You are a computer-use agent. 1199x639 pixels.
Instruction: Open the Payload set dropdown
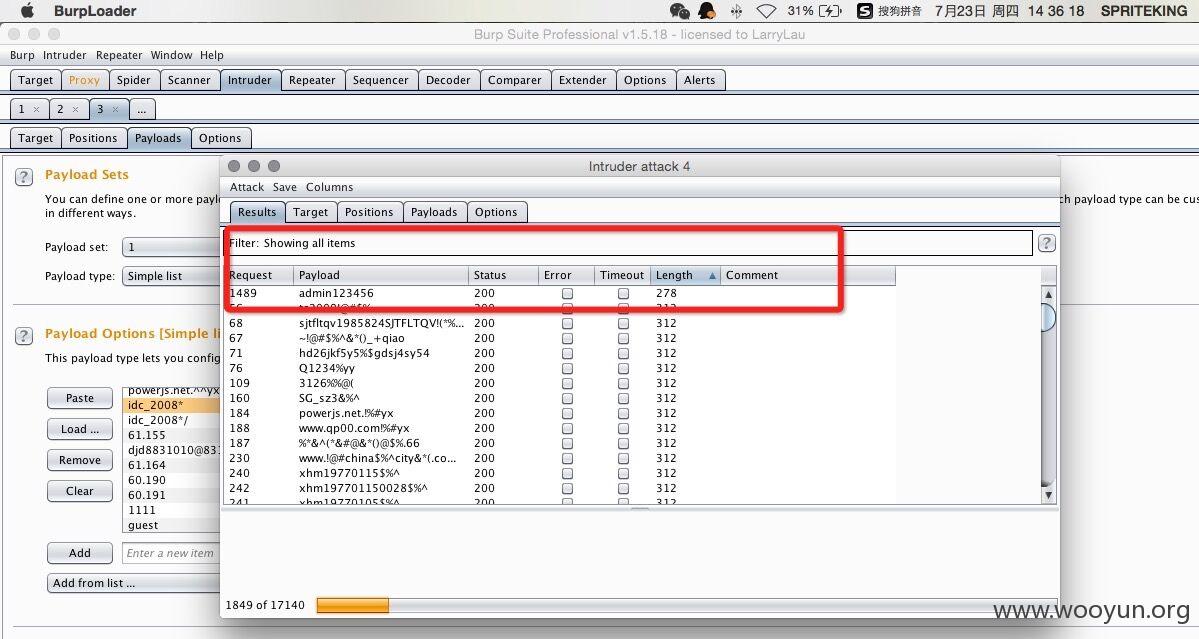[x=171, y=247]
